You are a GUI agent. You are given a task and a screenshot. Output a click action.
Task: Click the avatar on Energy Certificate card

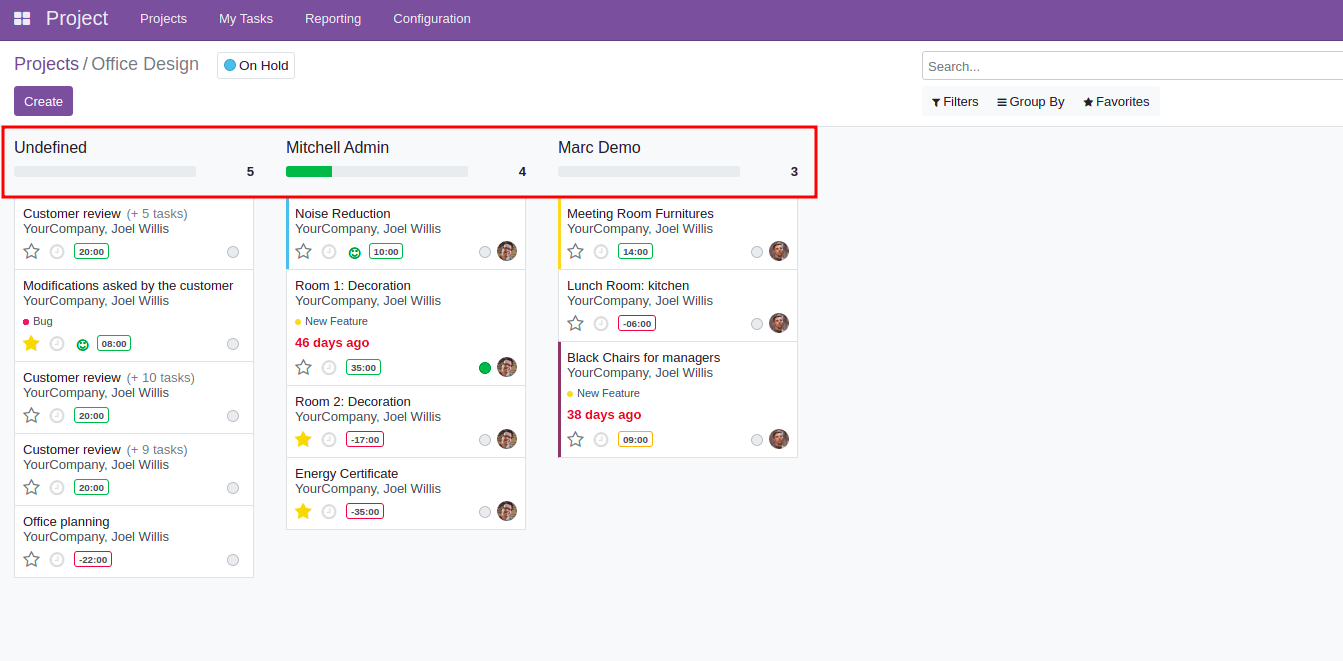(x=507, y=511)
